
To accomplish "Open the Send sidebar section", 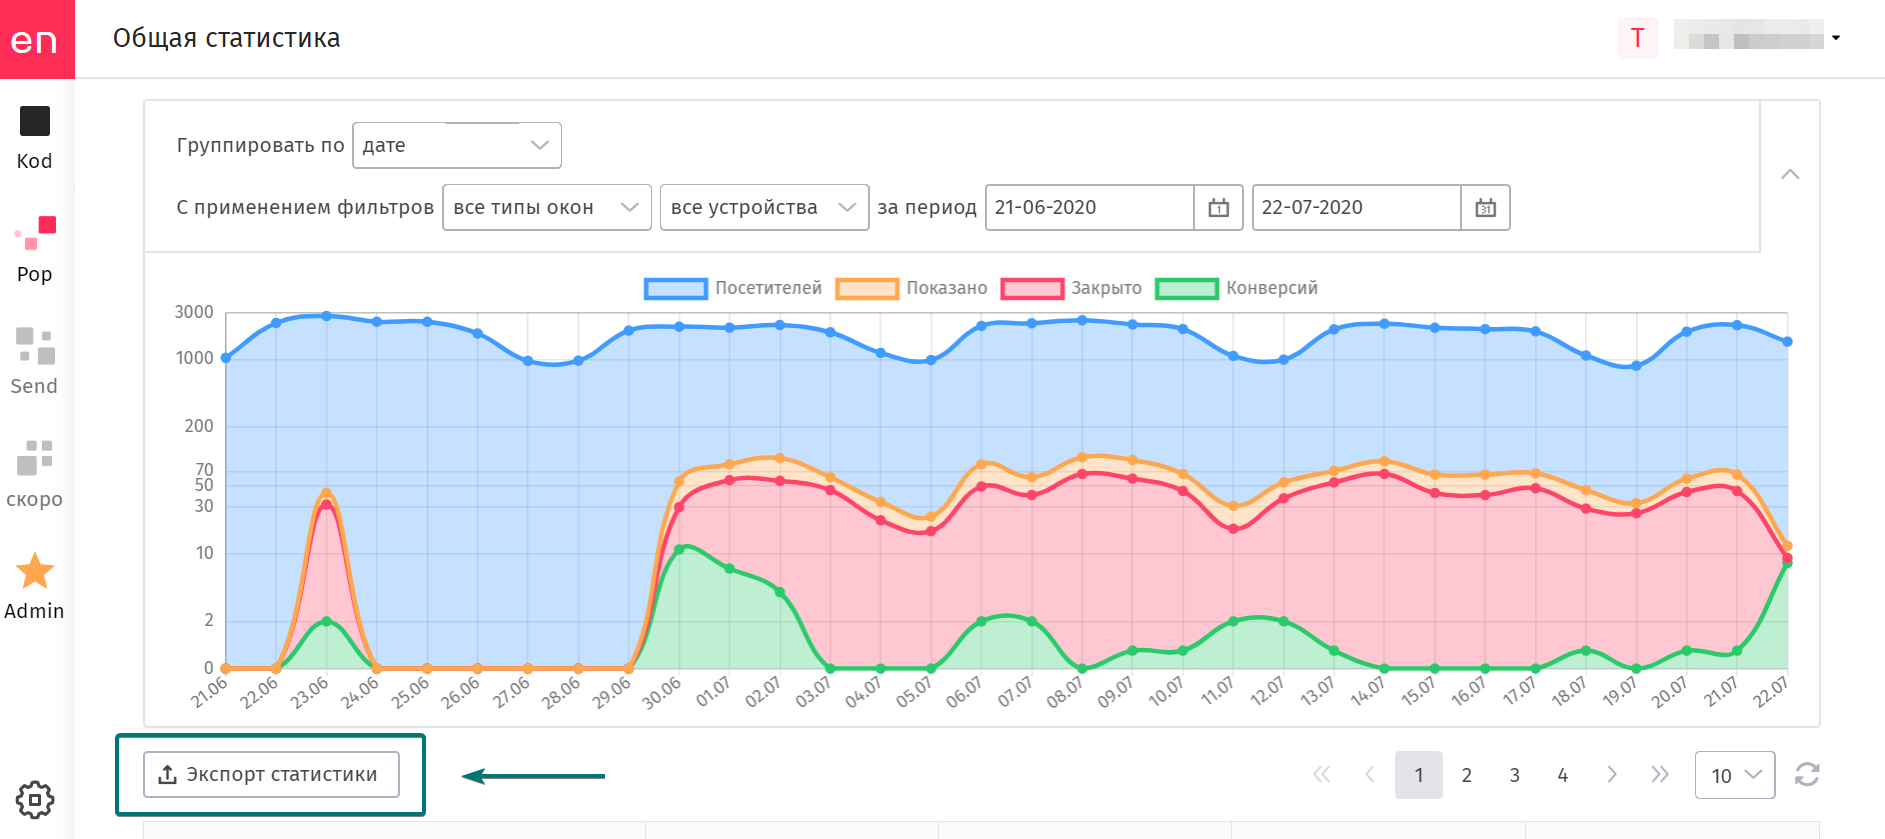I will tap(35, 362).
